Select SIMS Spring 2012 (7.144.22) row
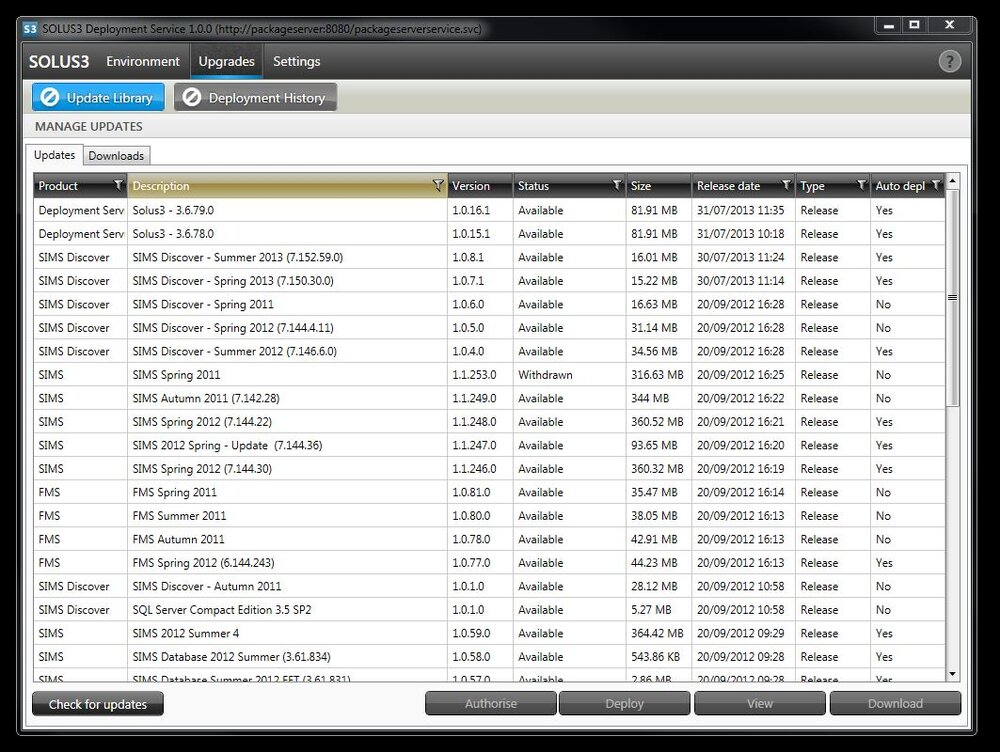 coord(489,422)
